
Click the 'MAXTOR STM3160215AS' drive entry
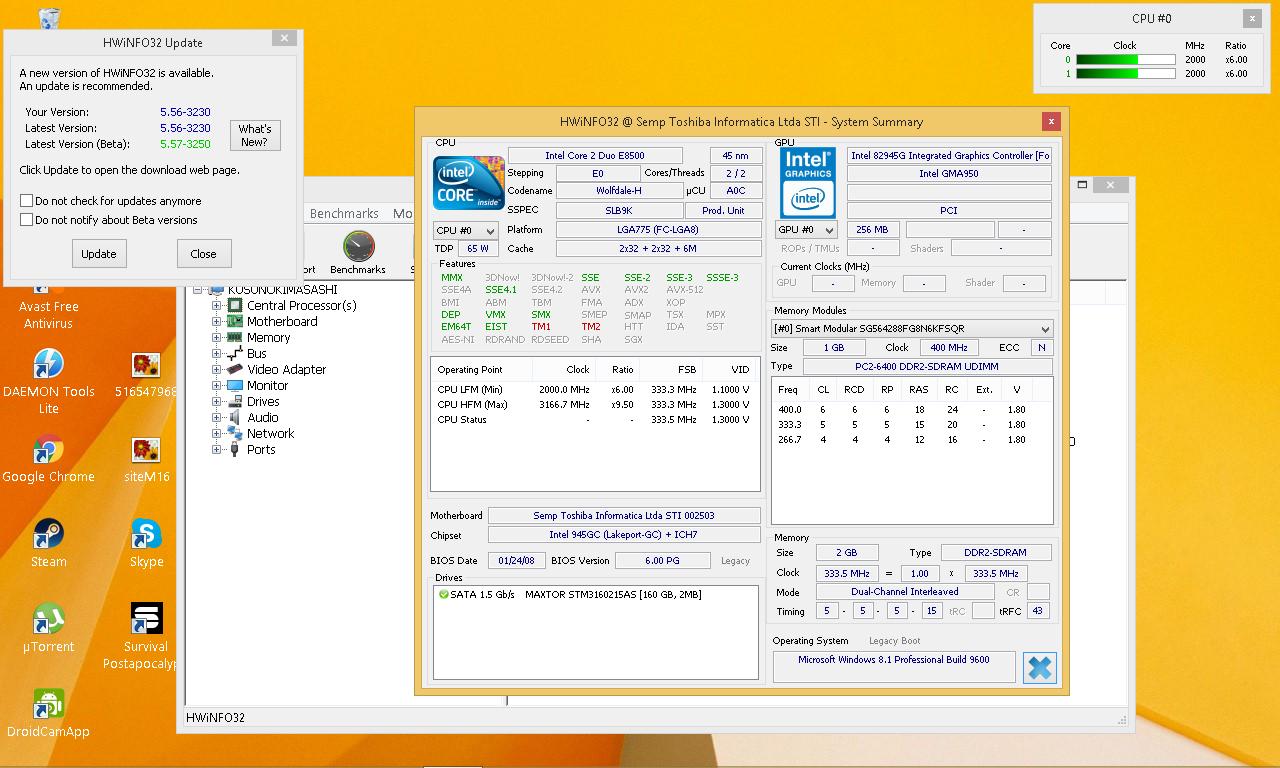tap(613, 595)
